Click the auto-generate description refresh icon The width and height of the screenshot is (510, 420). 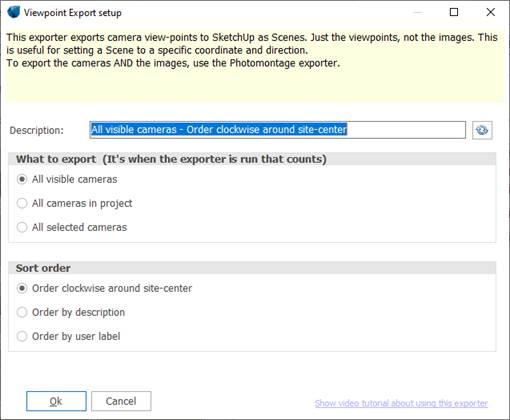click(x=482, y=130)
